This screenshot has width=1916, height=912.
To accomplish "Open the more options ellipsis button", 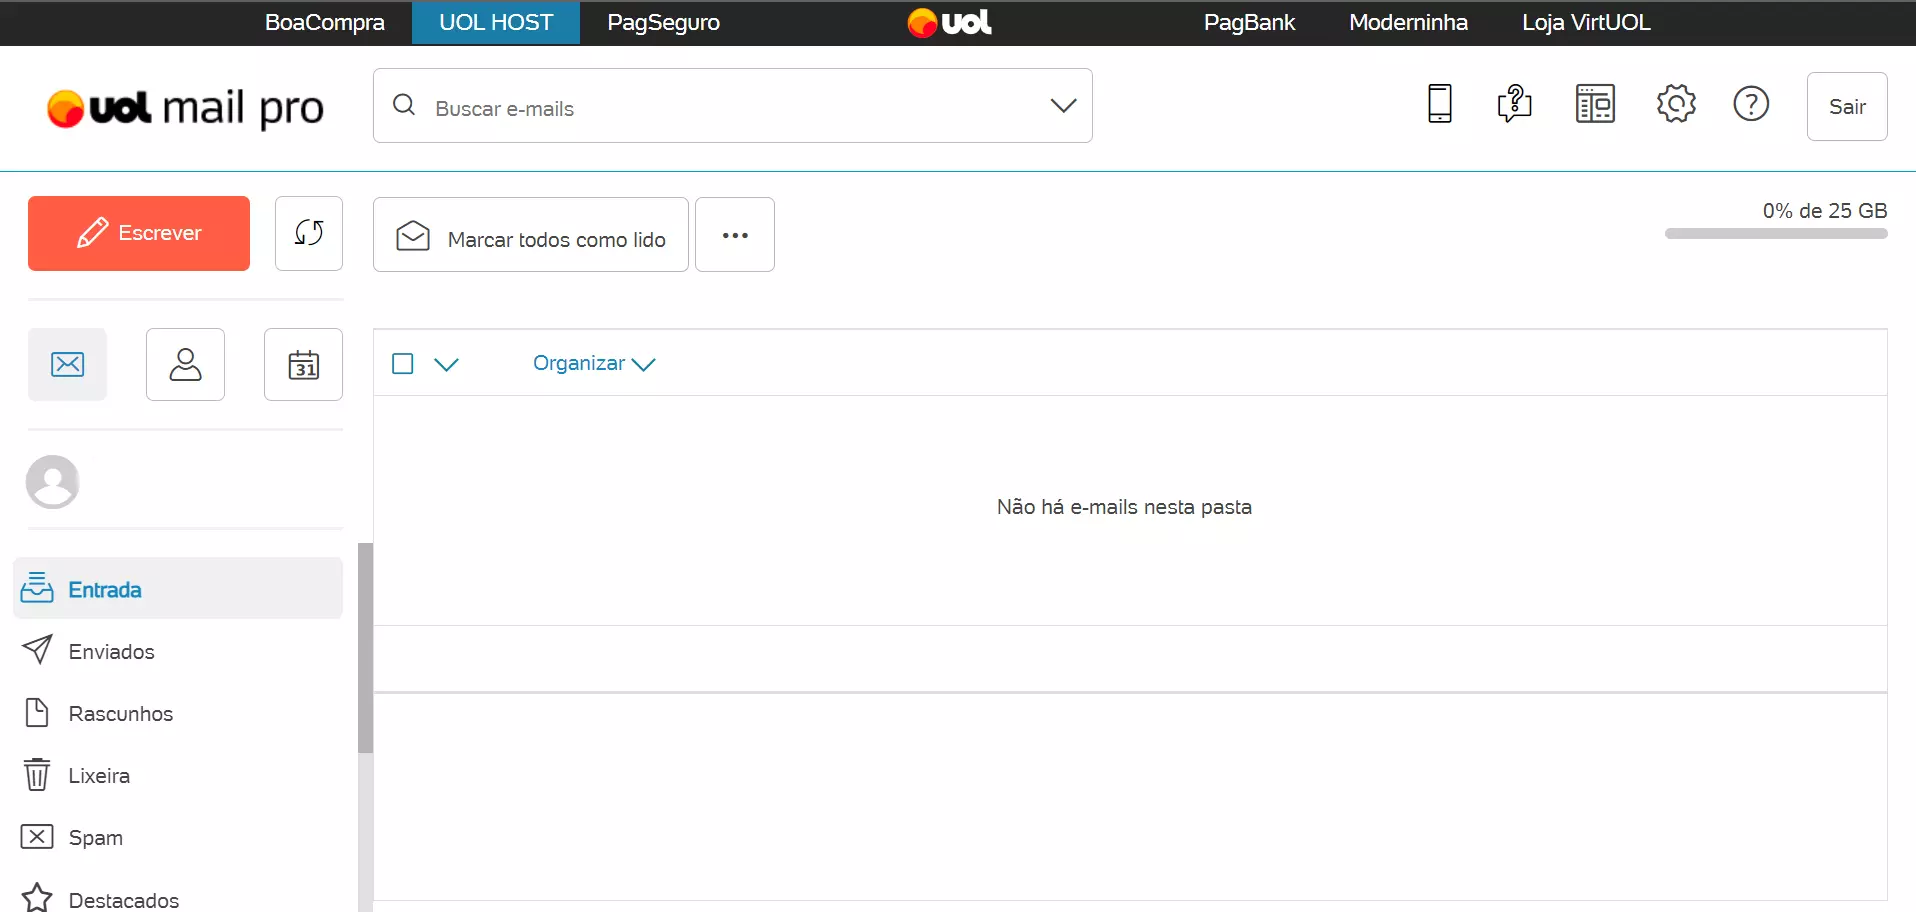I will (x=735, y=235).
